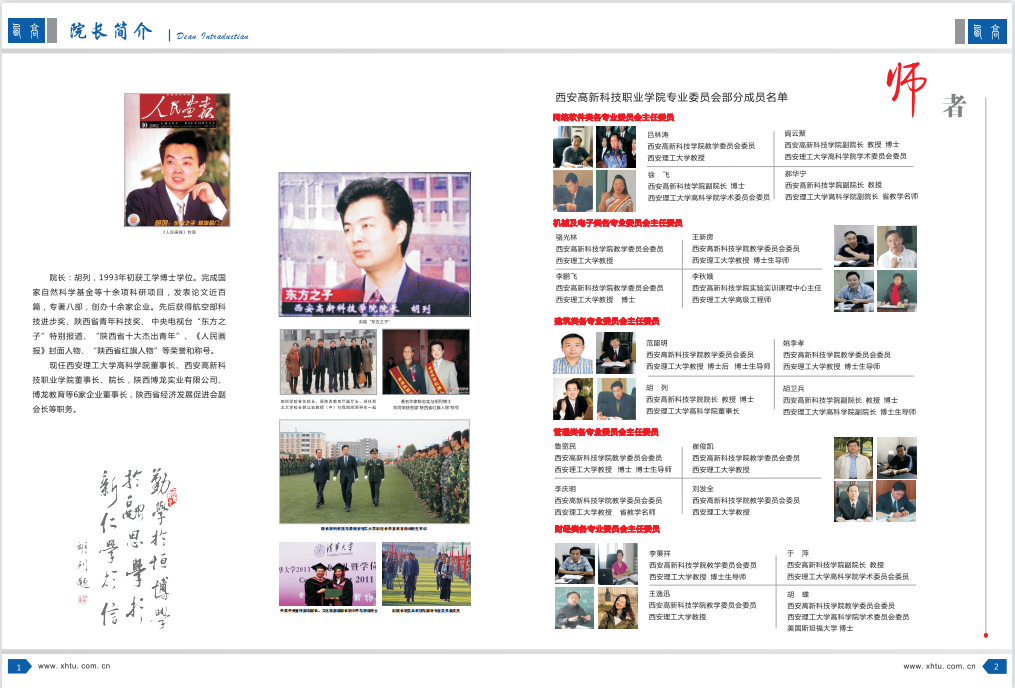Click the school logo in the top-right header
The height and width of the screenshot is (688, 1015).
987,31
